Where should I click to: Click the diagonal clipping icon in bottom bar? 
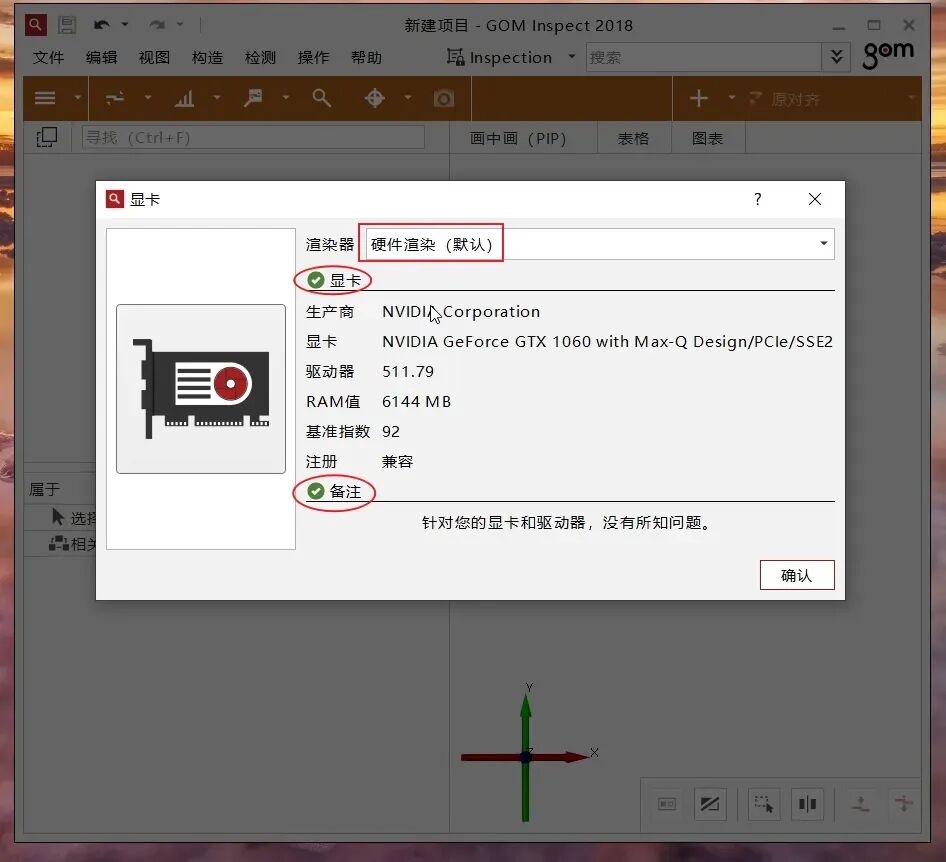coord(710,803)
